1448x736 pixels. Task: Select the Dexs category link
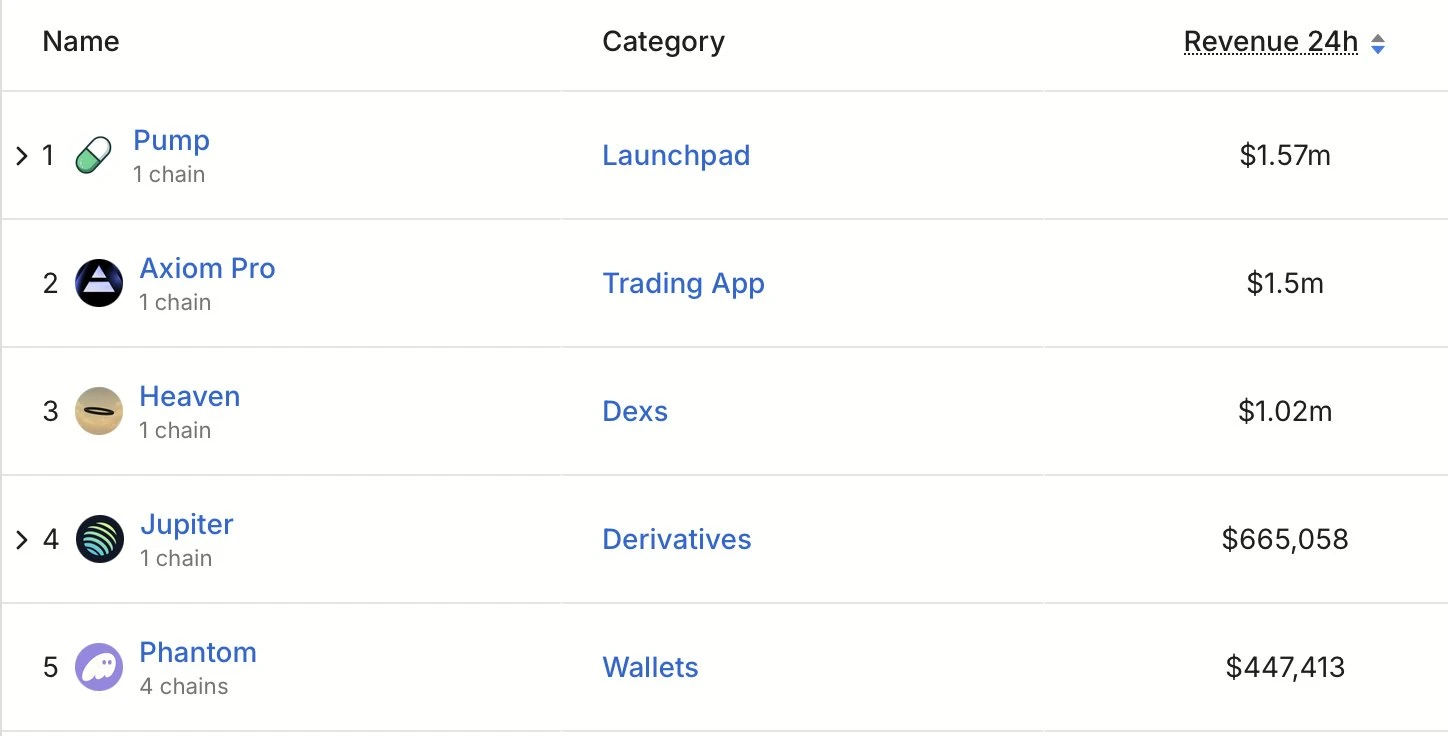pyautogui.click(x=635, y=412)
